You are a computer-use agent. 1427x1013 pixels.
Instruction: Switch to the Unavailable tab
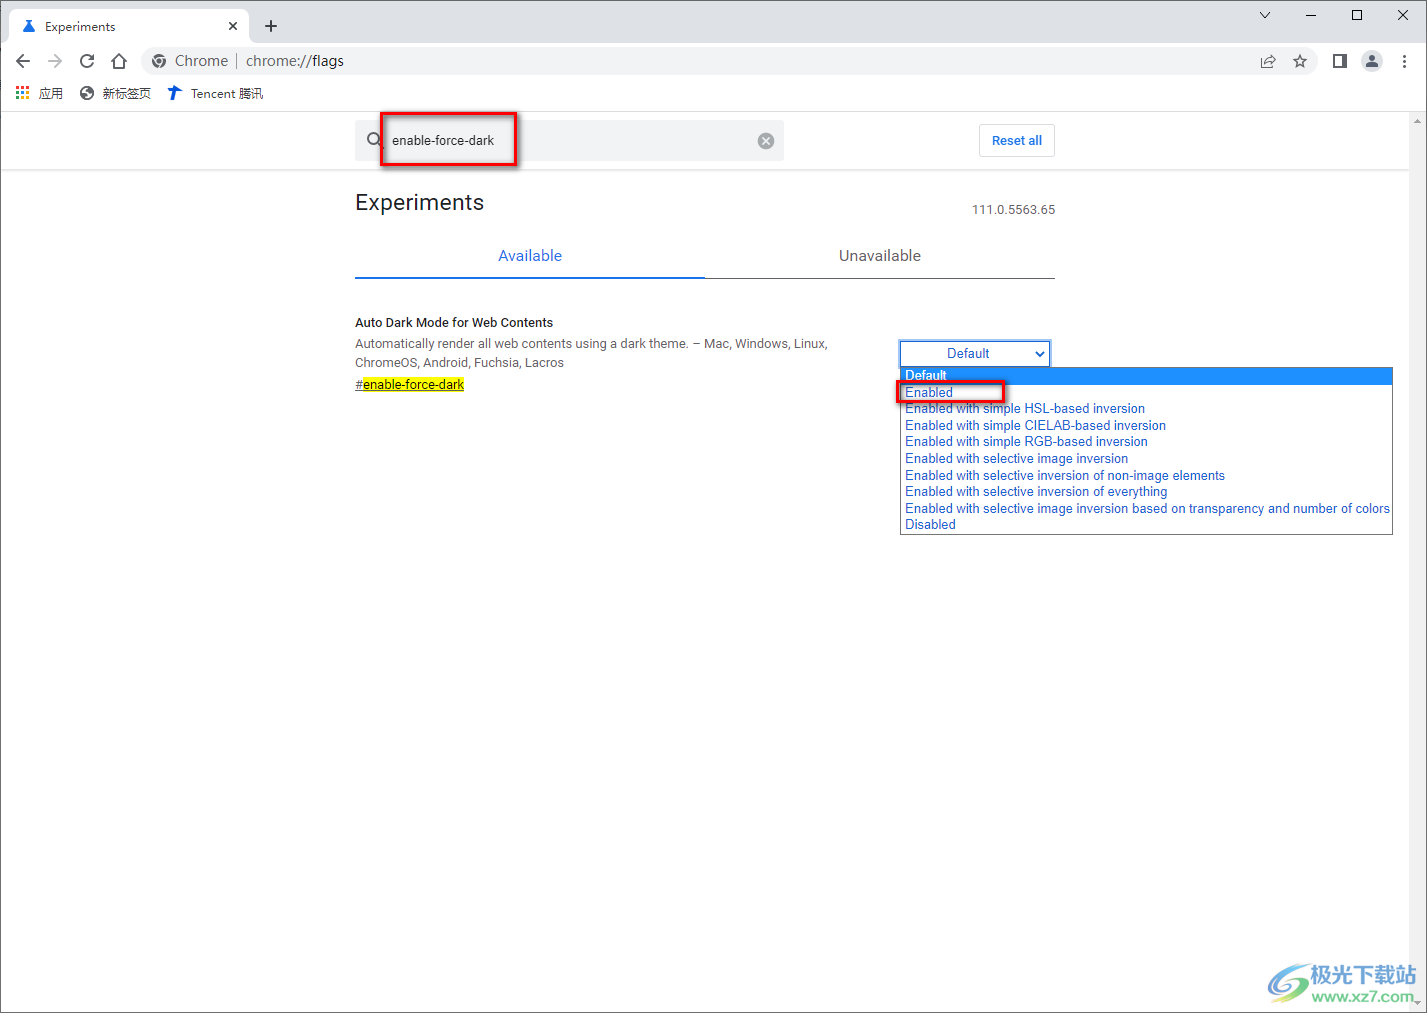click(880, 256)
